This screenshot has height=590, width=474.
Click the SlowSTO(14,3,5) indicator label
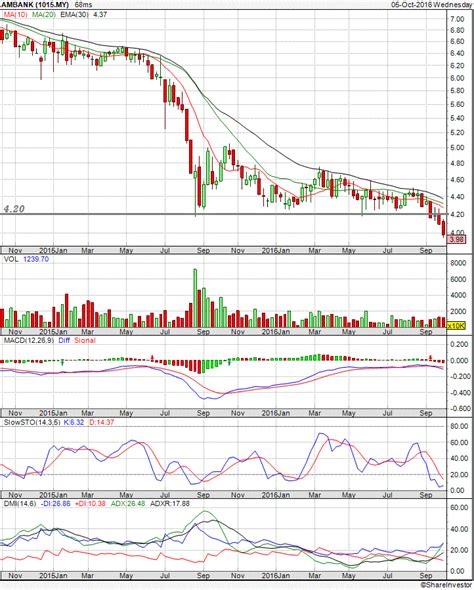[x=32, y=422]
